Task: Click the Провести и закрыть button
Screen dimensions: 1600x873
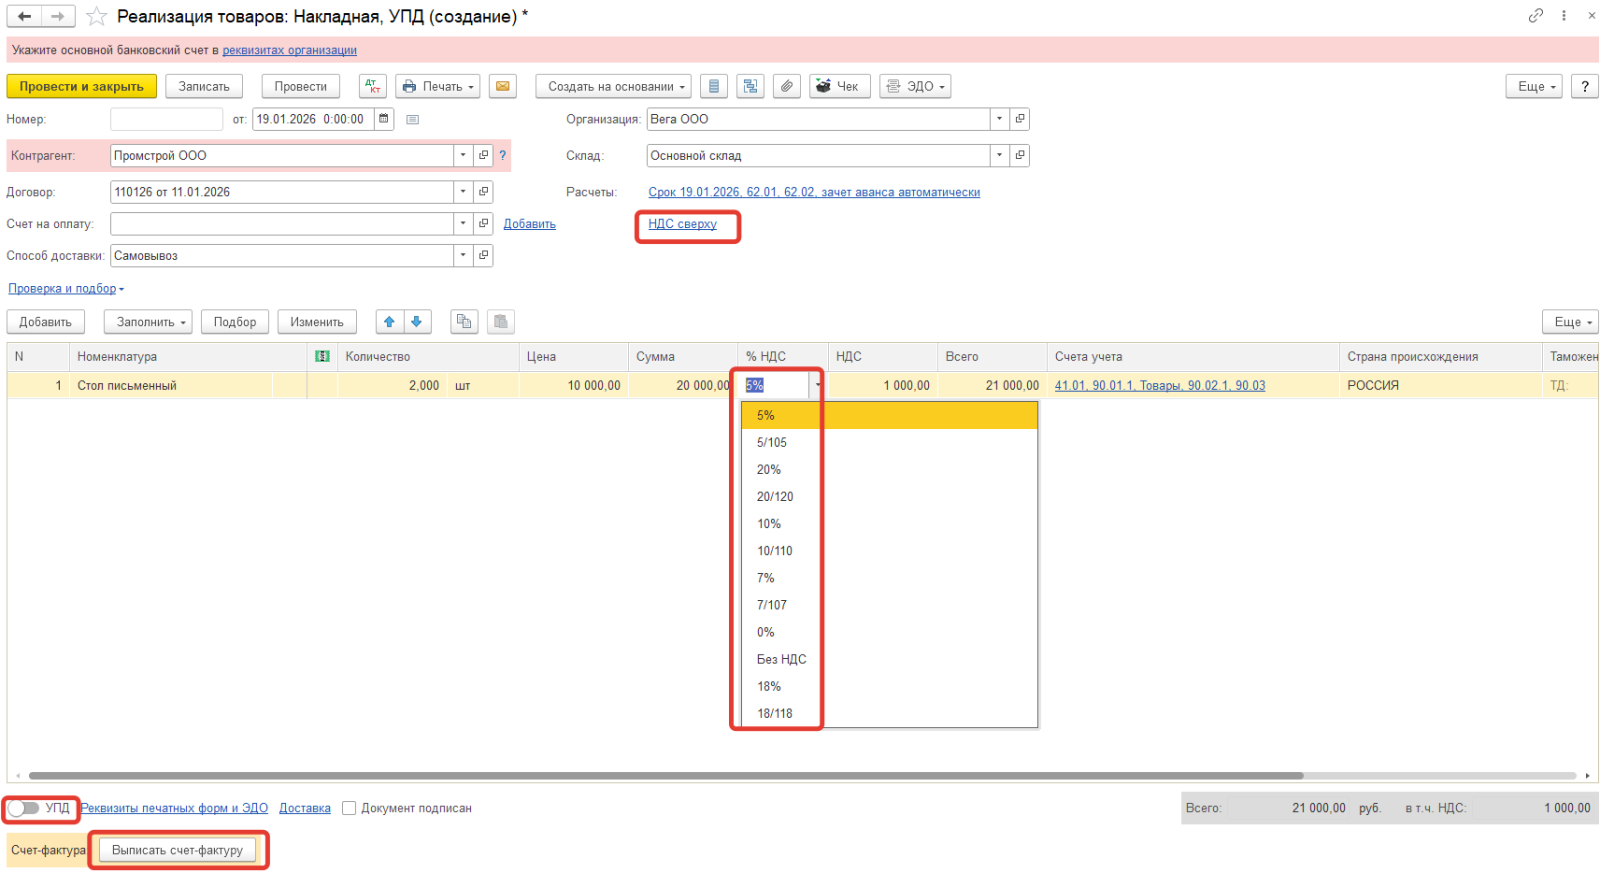Action: [81, 87]
